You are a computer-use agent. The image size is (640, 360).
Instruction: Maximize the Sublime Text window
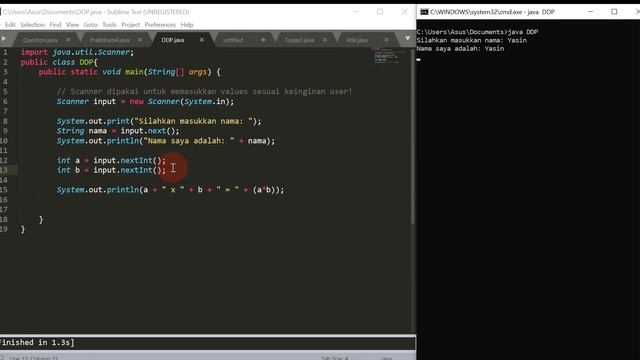pos(380,12)
